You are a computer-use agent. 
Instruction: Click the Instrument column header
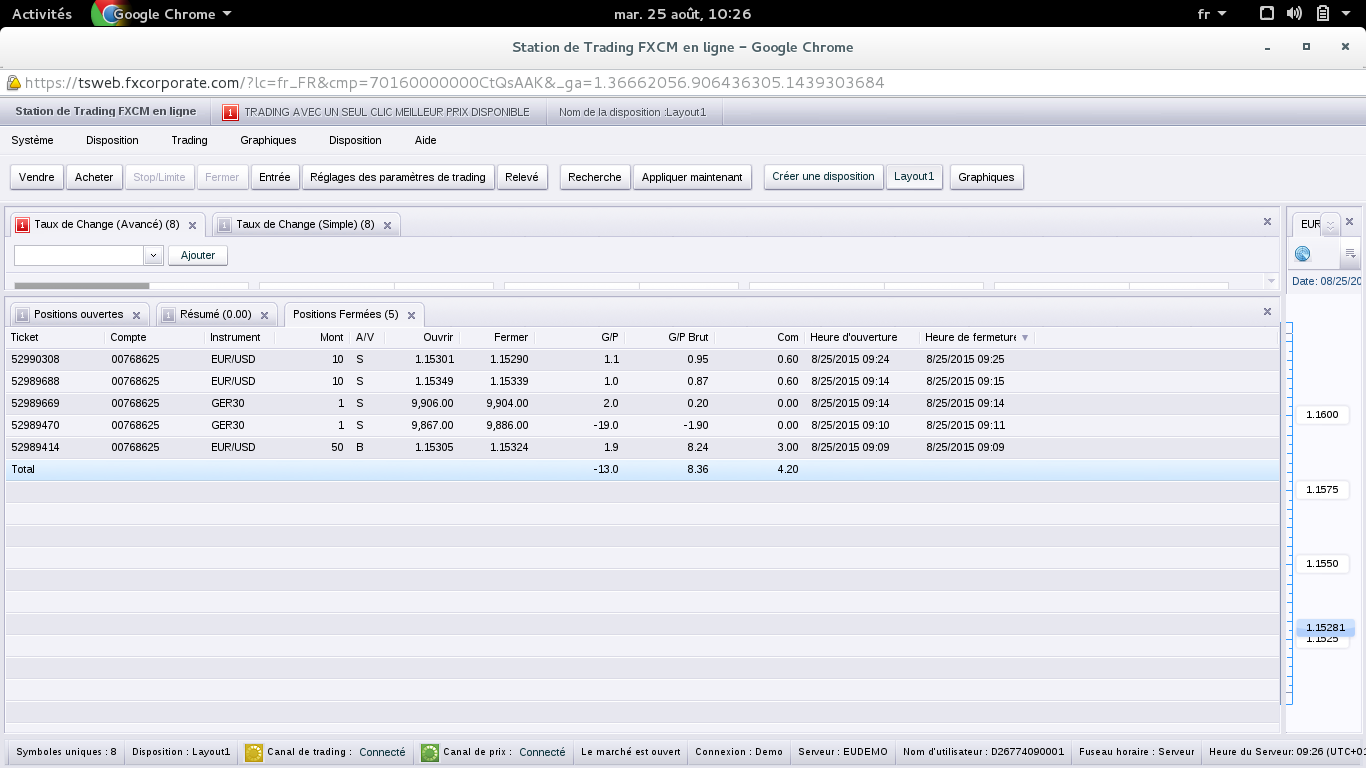point(236,338)
